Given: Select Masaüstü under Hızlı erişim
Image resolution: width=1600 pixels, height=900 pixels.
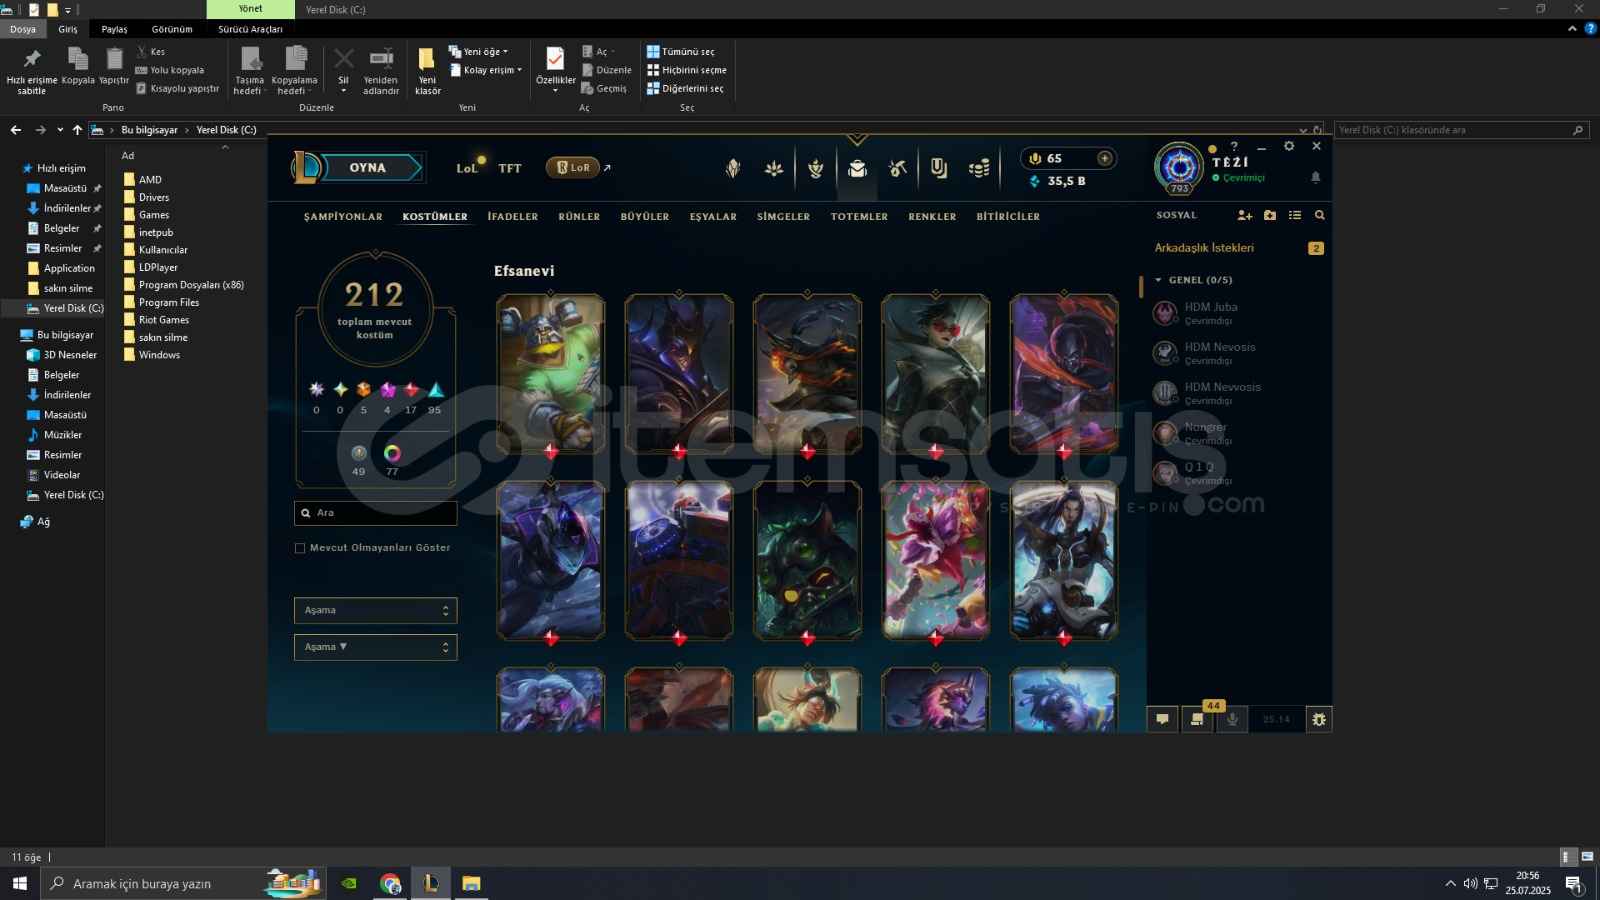Looking at the screenshot, I should pos(65,188).
